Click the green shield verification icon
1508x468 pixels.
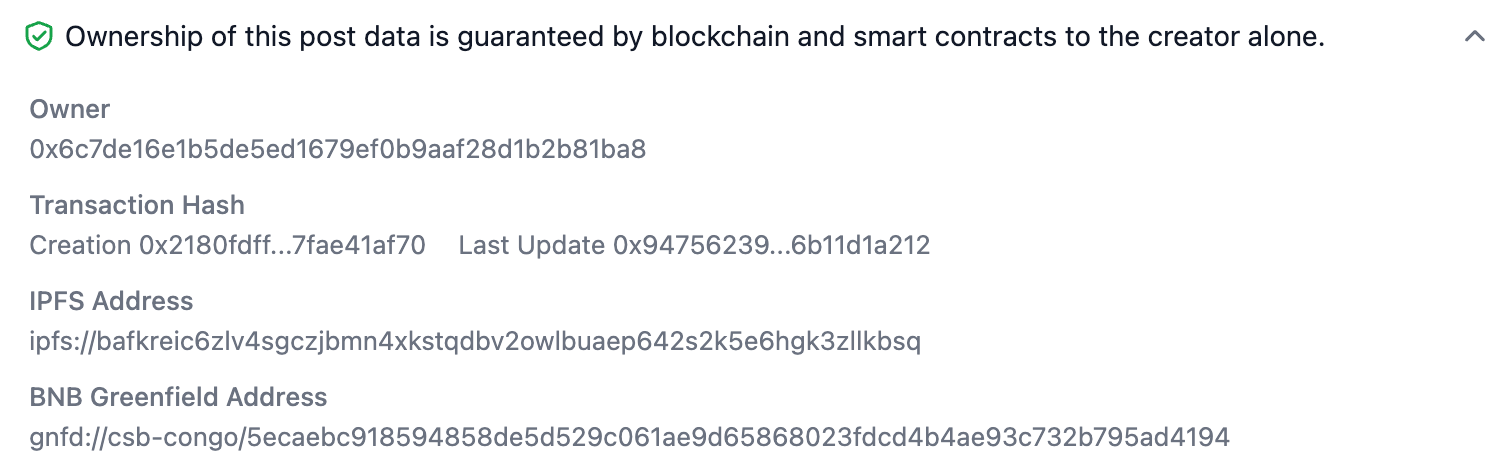point(38,38)
